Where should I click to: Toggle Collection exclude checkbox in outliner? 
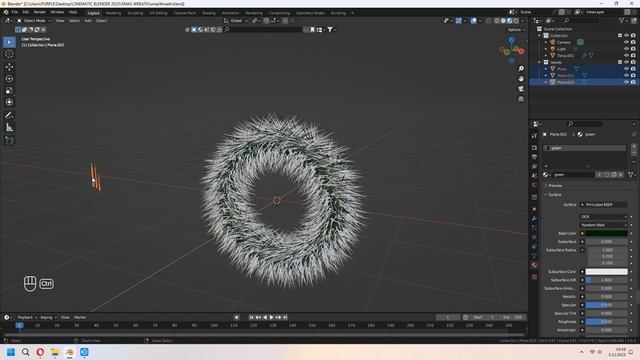620,36
